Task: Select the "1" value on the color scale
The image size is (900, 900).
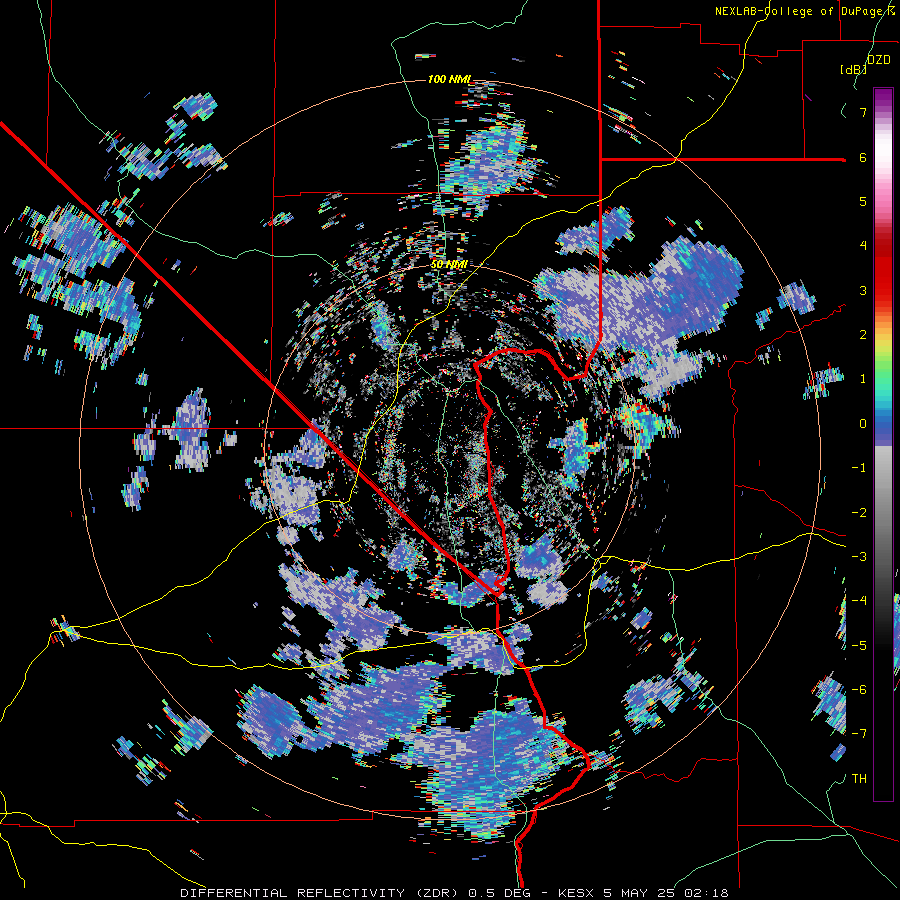Action: pos(863,379)
